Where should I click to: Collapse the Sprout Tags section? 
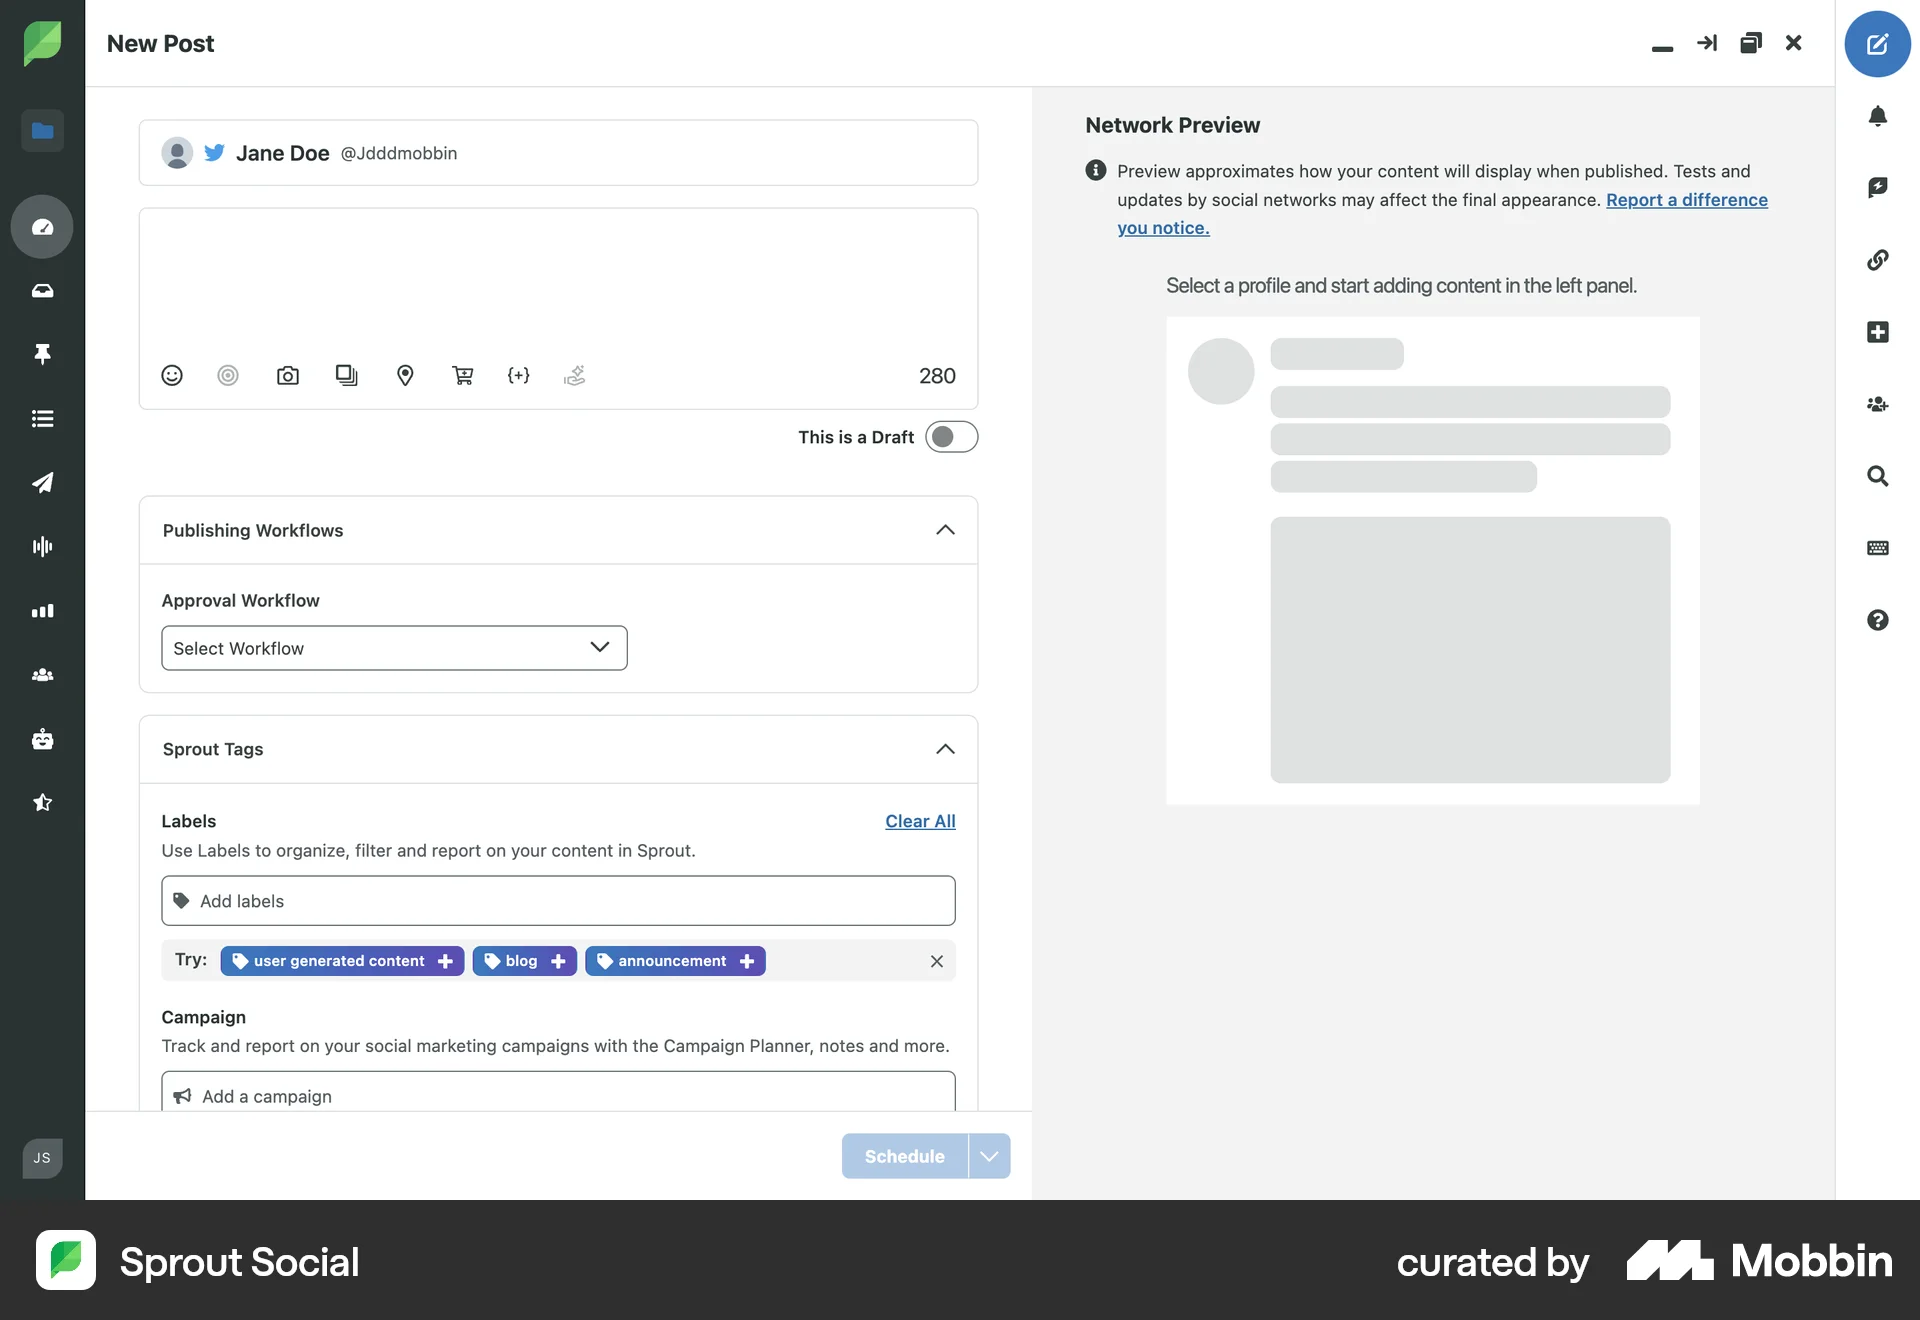point(944,749)
